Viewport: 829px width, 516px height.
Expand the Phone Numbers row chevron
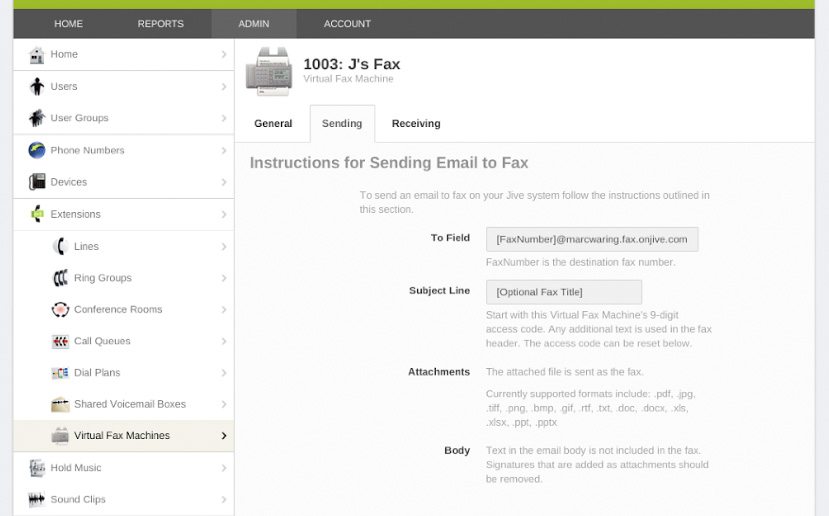click(224, 151)
